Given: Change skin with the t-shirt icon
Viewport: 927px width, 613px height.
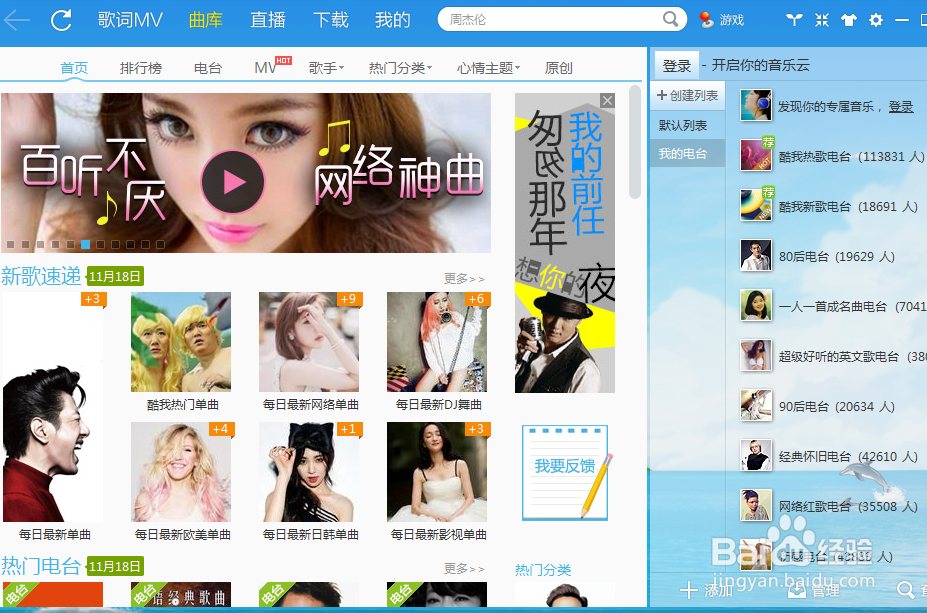Looking at the screenshot, I should (849, 19).
